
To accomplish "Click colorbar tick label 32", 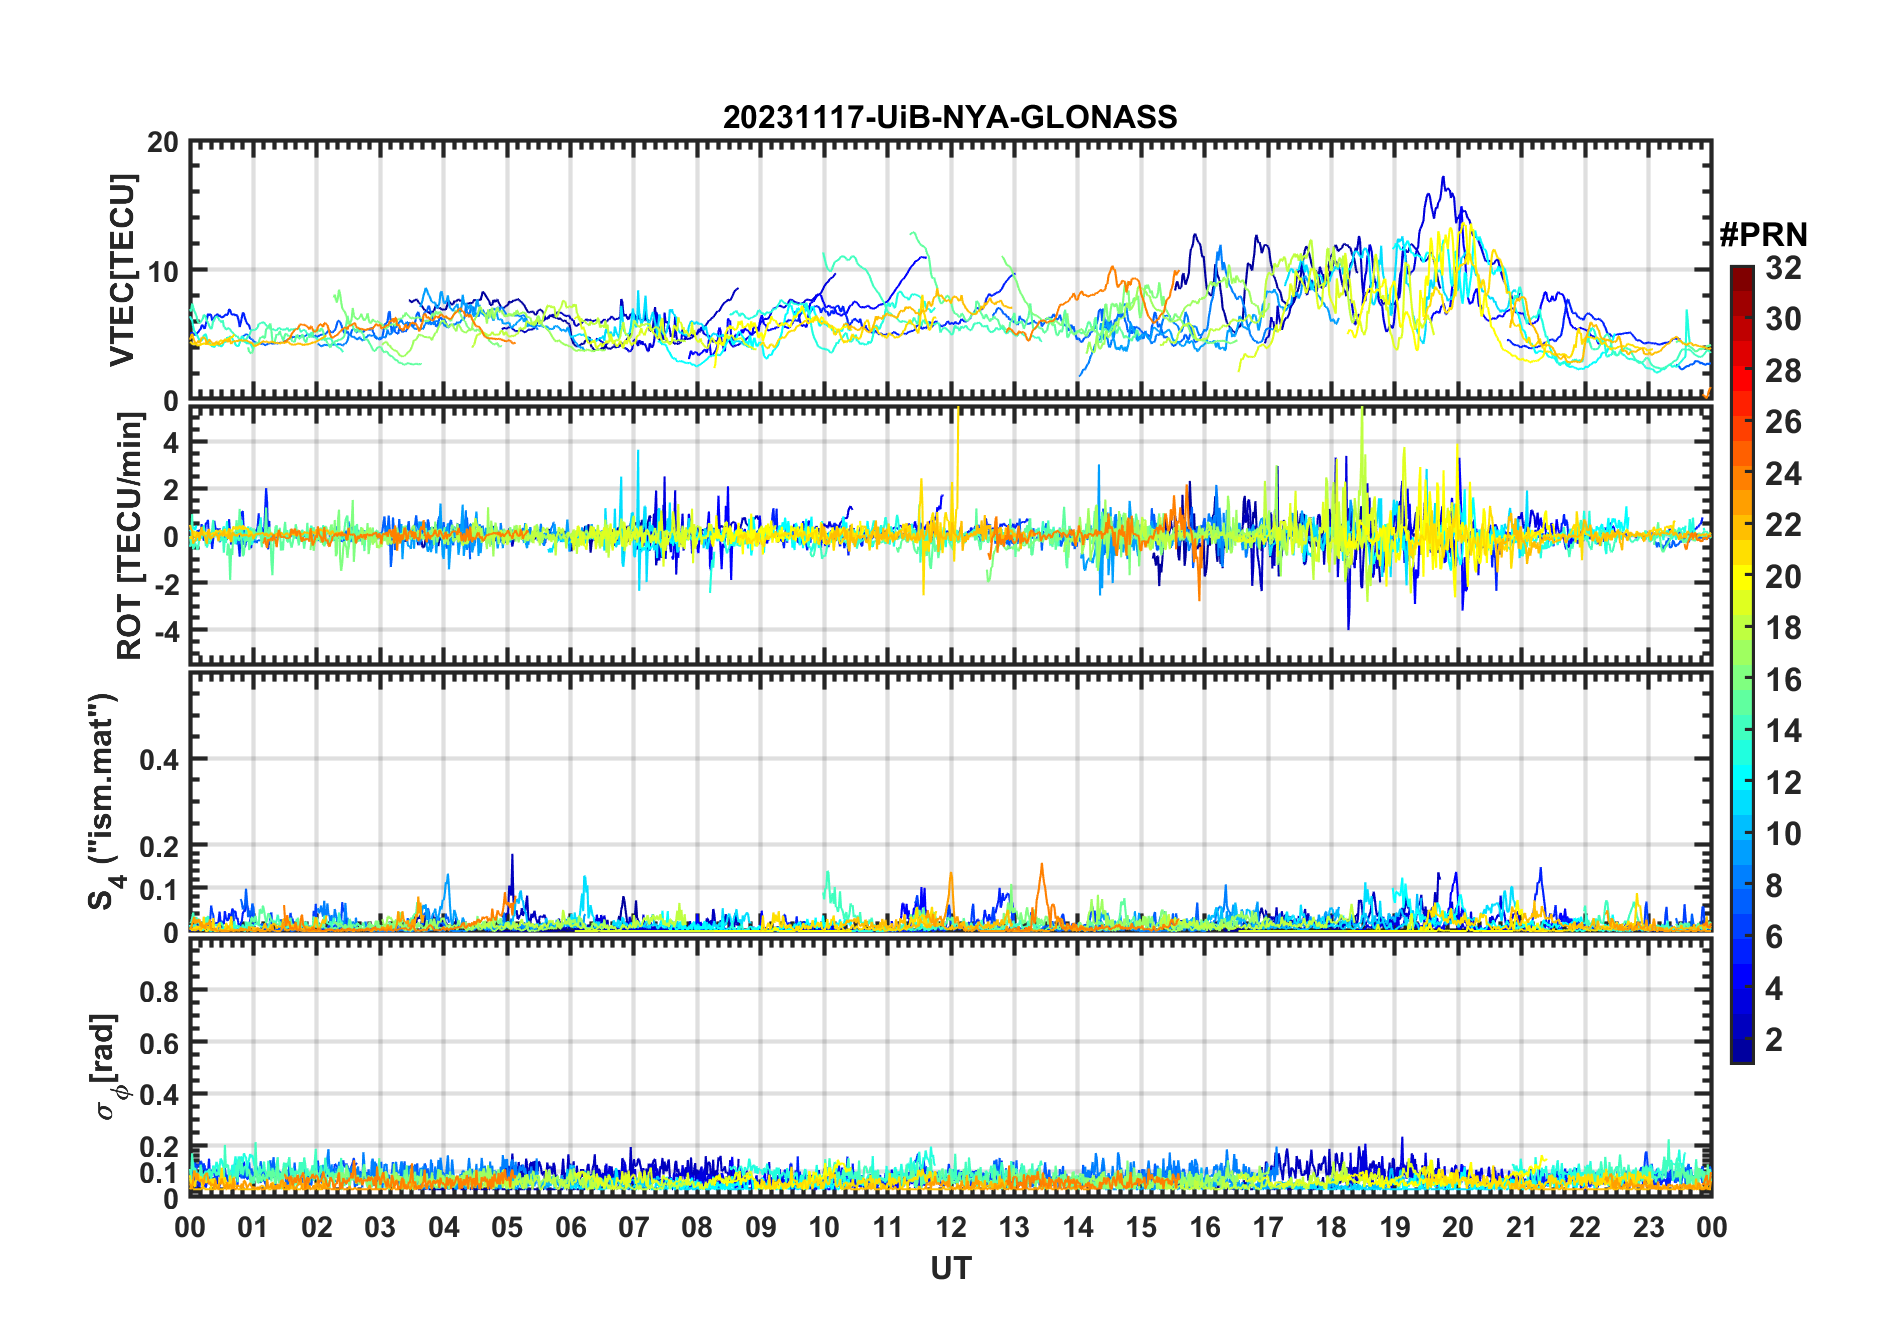I will pyautogui.click(x=1783, y=268).
